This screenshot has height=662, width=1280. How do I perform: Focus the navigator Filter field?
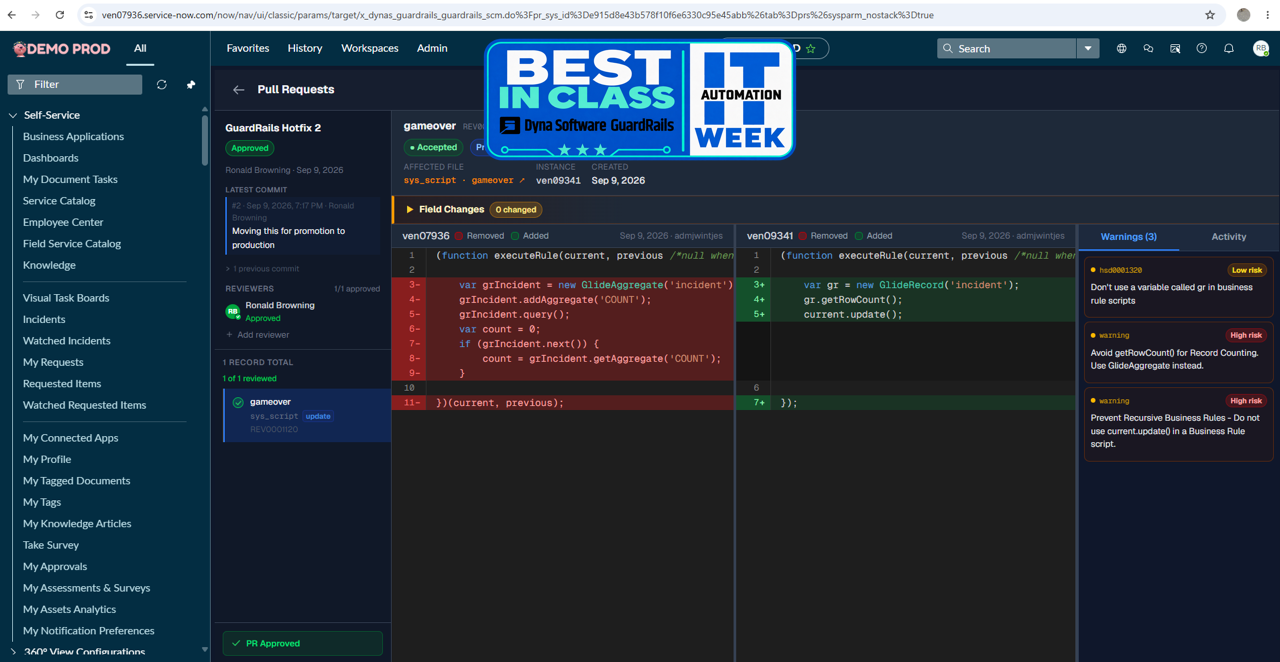(x=75, y=85)
